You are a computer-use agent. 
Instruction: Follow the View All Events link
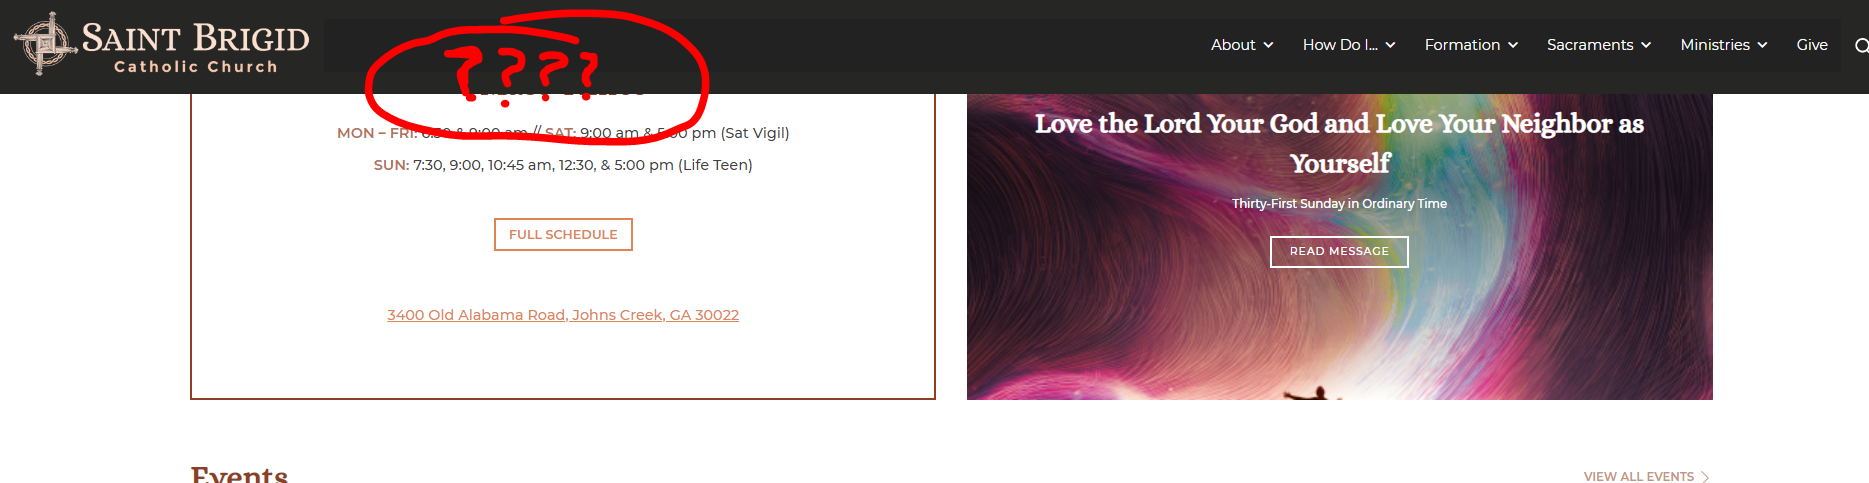(x=1638, y=477)
